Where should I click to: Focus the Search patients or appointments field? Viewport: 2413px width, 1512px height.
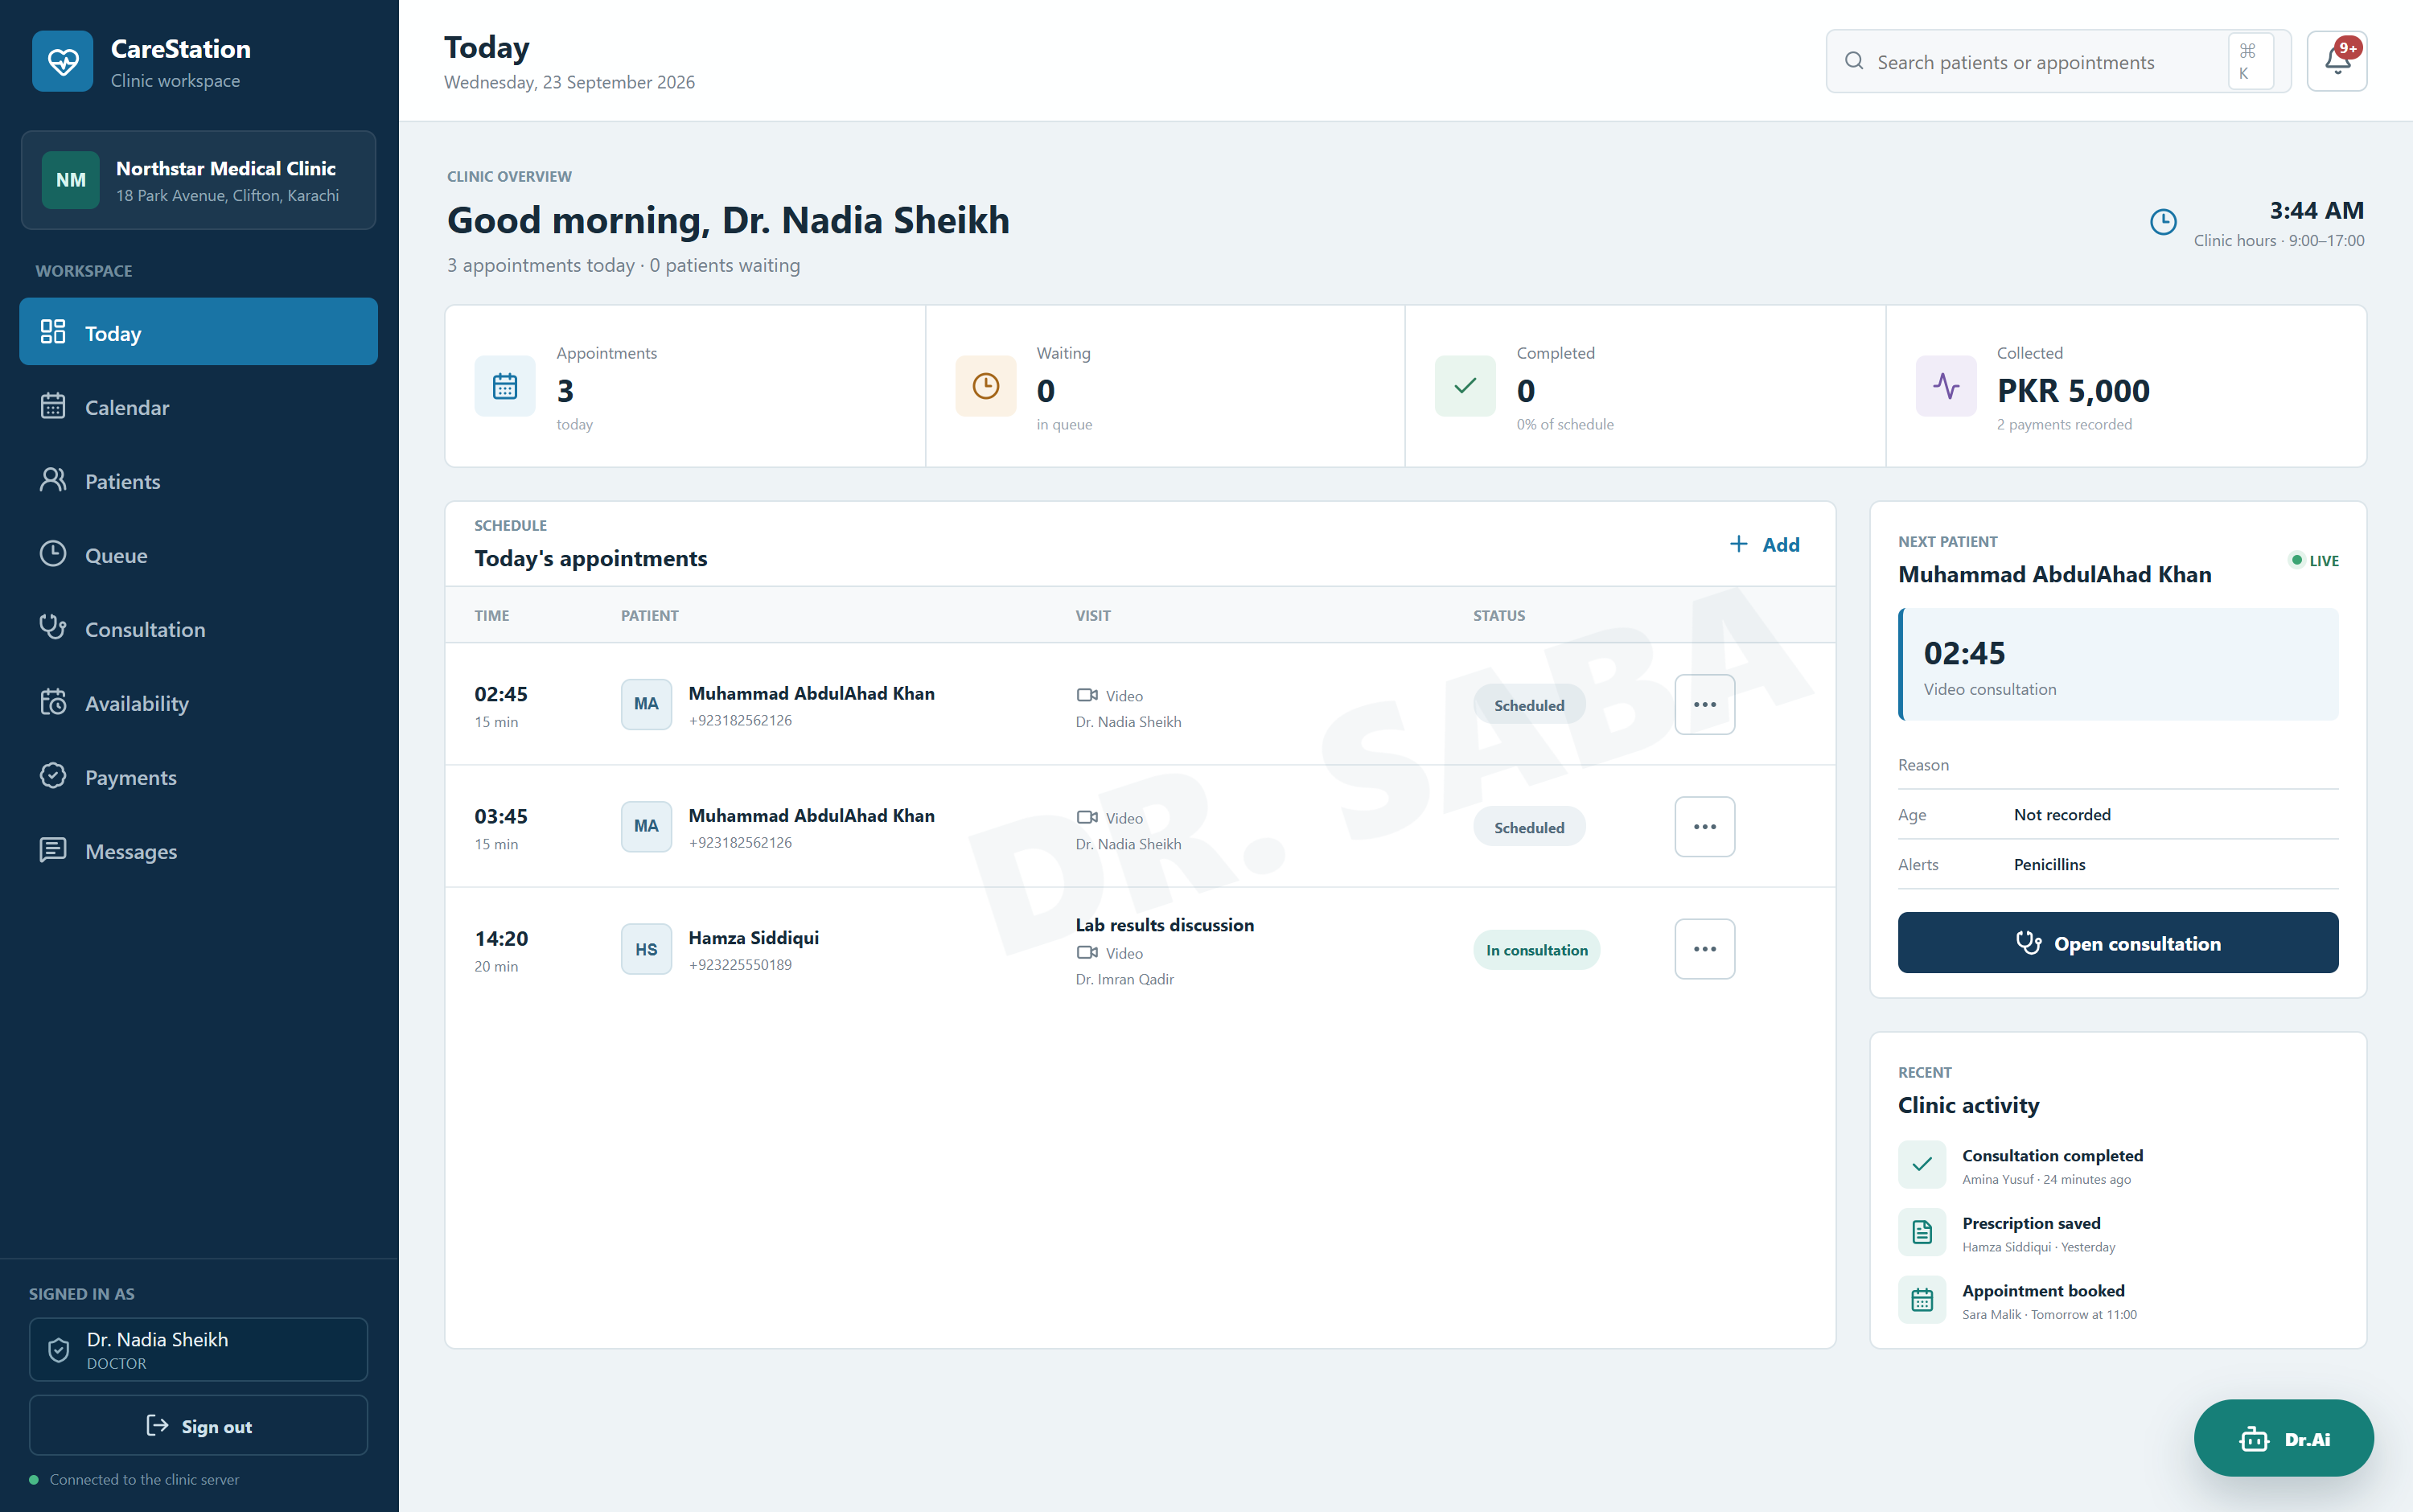pyautogui.click(x=2058, y=61)
